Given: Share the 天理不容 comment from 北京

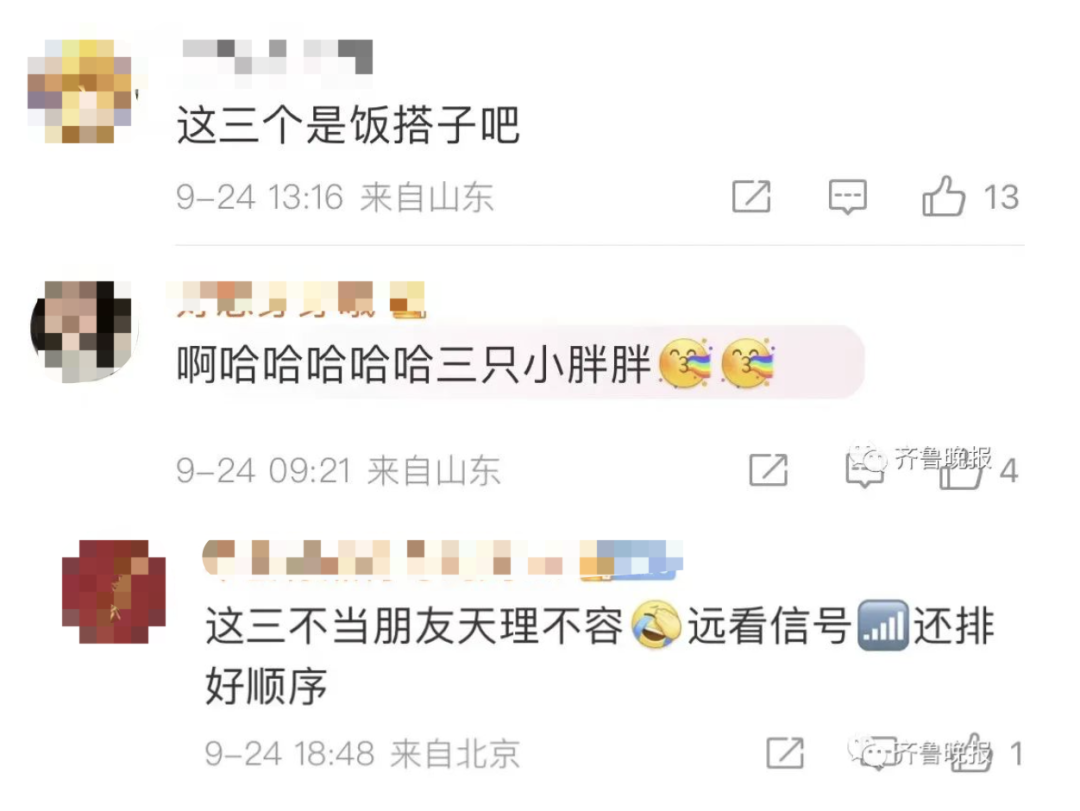Looking at the screenshot, I should (x=785, y=752).
